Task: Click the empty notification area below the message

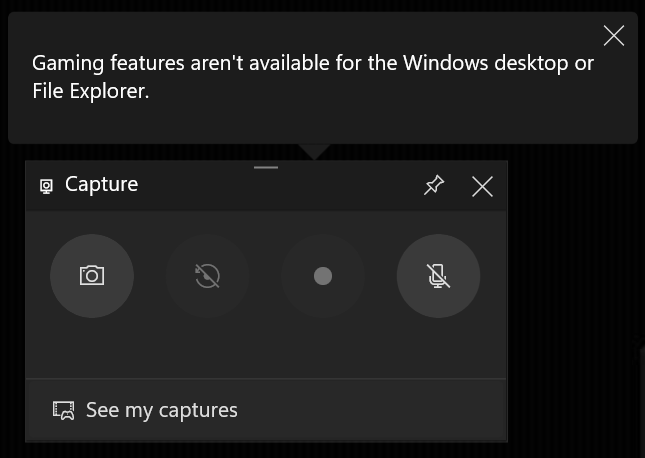Action: click(x=321, y=121)
